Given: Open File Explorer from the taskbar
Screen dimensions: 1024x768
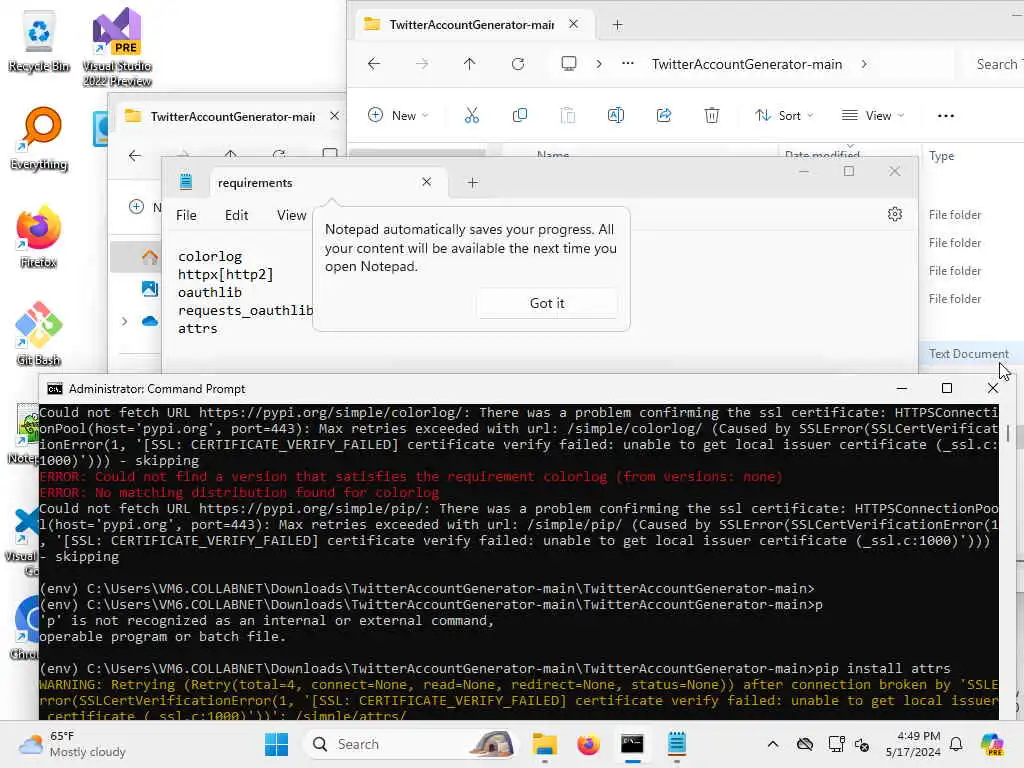Looking at the screenshot, I should point(544,744).
